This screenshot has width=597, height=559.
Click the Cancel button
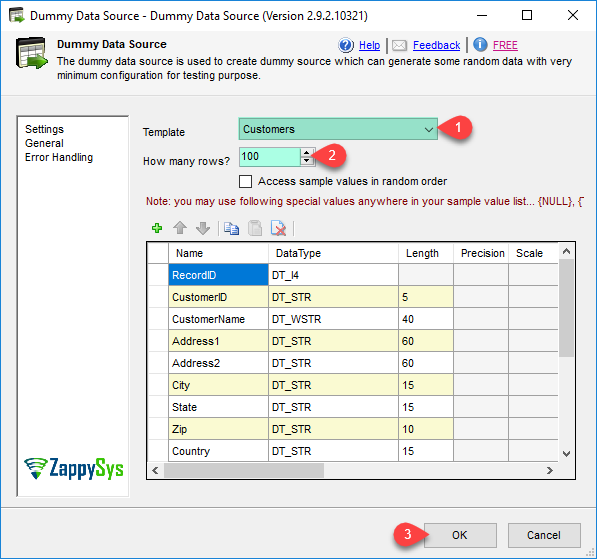click(544, 535)
